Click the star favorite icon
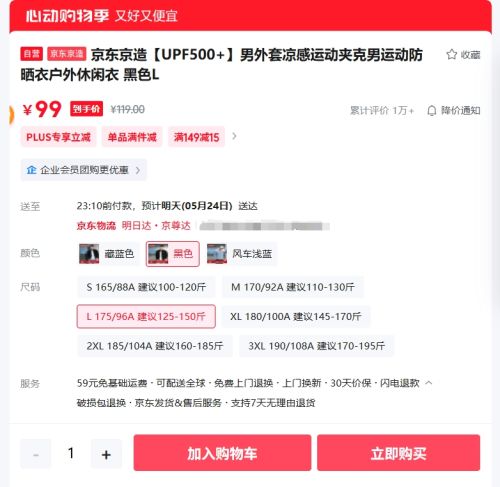Screen dimensions: 500x487 coord(452,54)
